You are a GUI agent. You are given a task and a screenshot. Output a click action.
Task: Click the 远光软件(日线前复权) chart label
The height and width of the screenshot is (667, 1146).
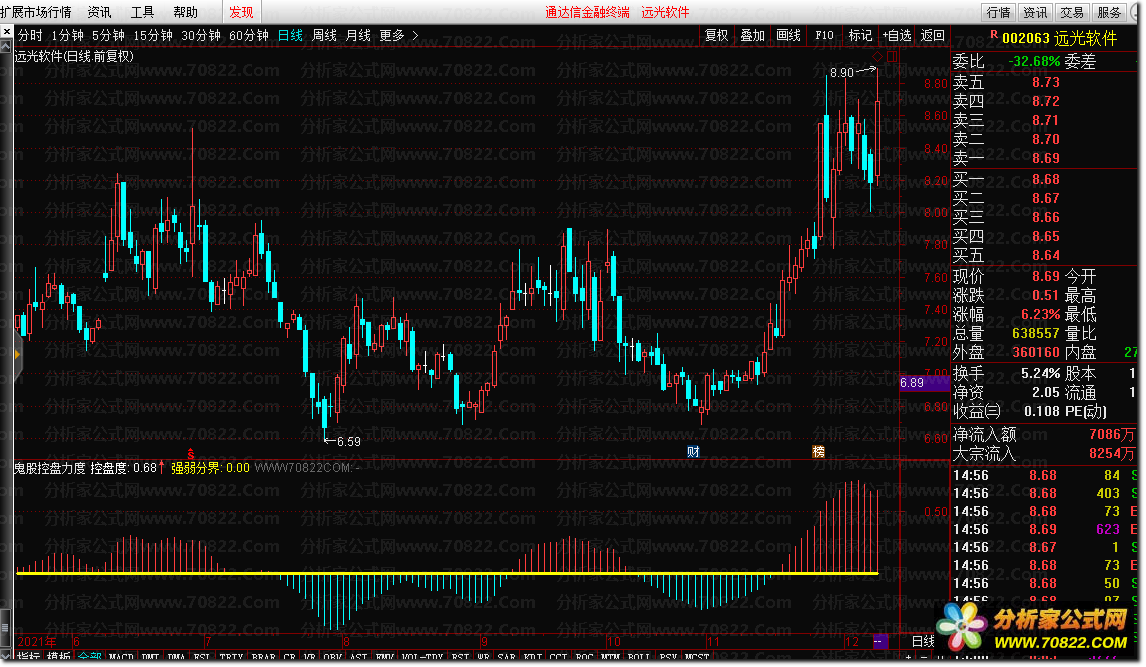pyautogui.click(x=74, y=56)
